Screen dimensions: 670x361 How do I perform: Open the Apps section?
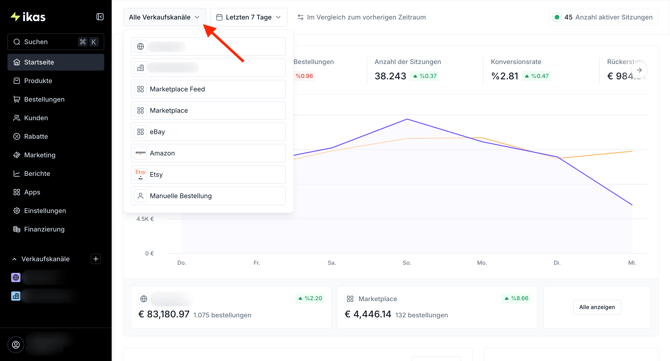[x=56, y=192]
